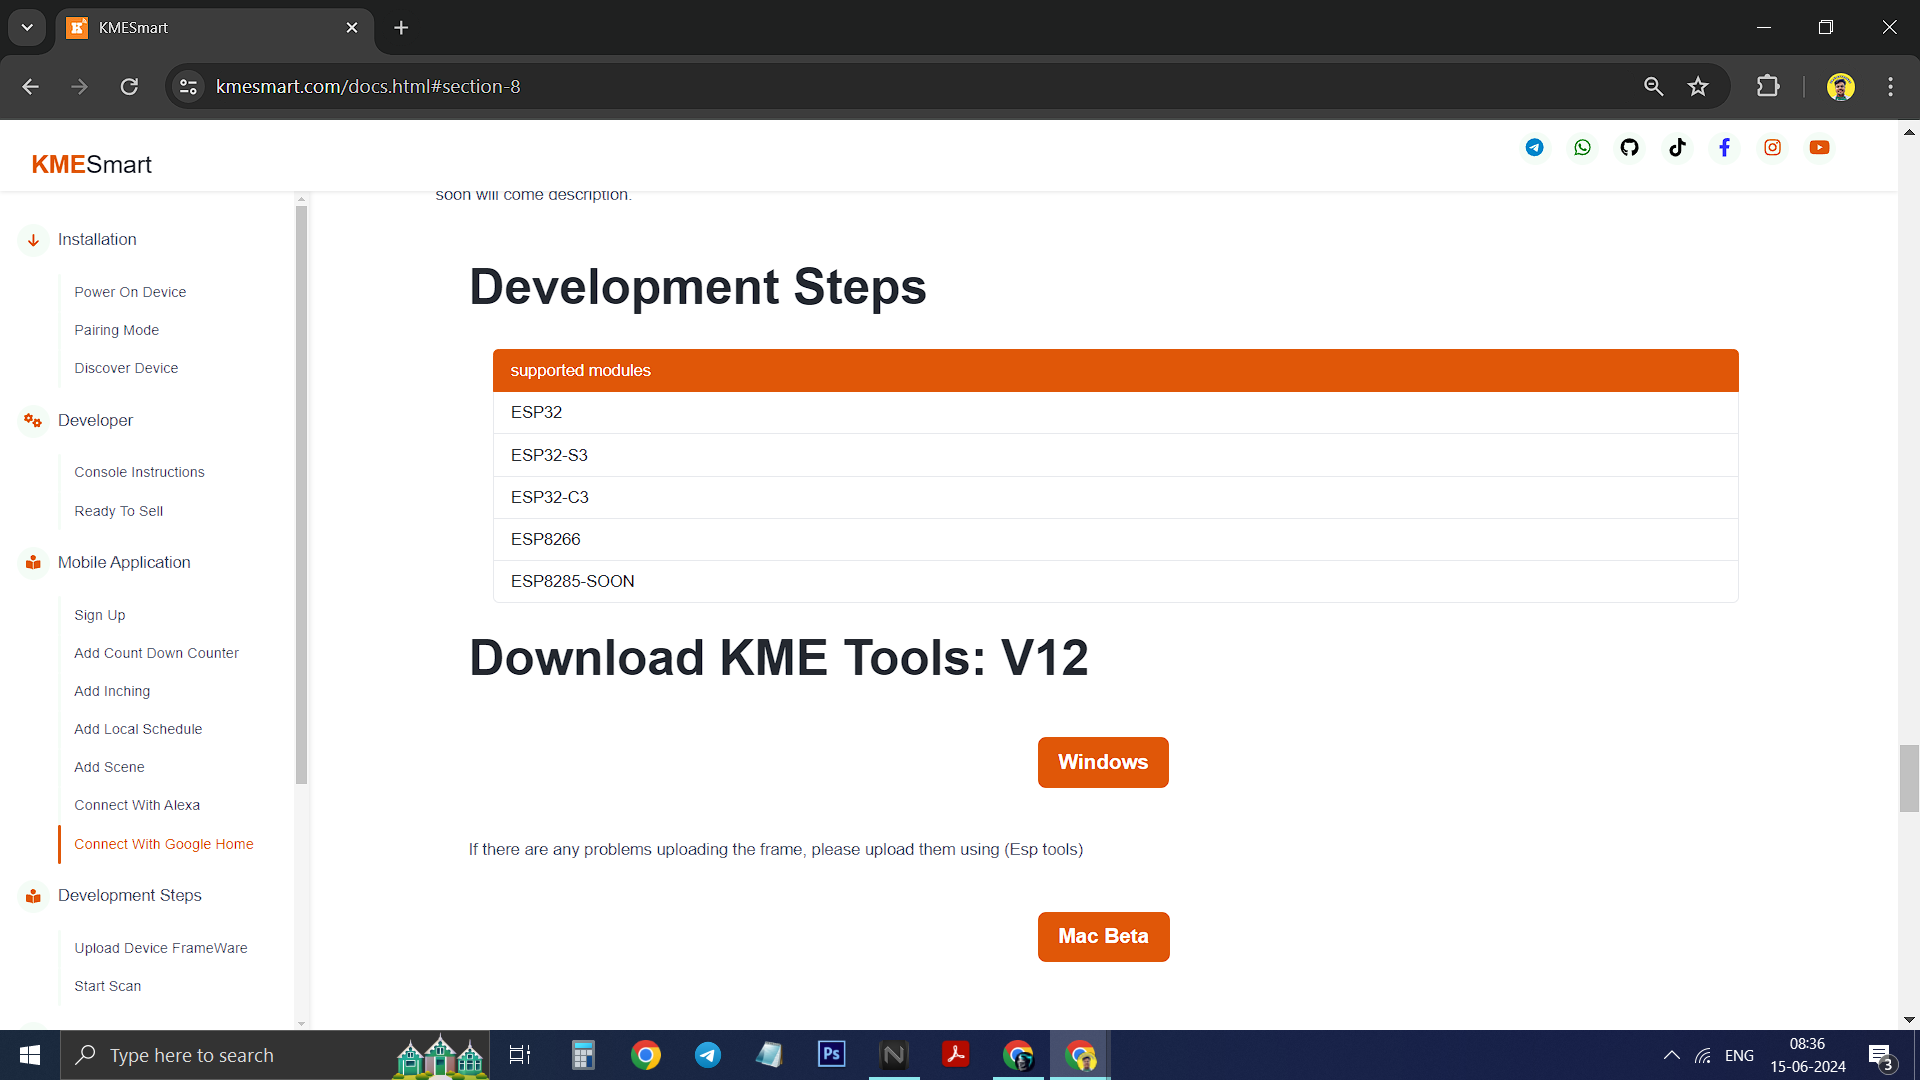Open Chrome's three-dot menu
Image resolution: width=1920 pixels, height=1080 pixels.
tap(1890, 86)
